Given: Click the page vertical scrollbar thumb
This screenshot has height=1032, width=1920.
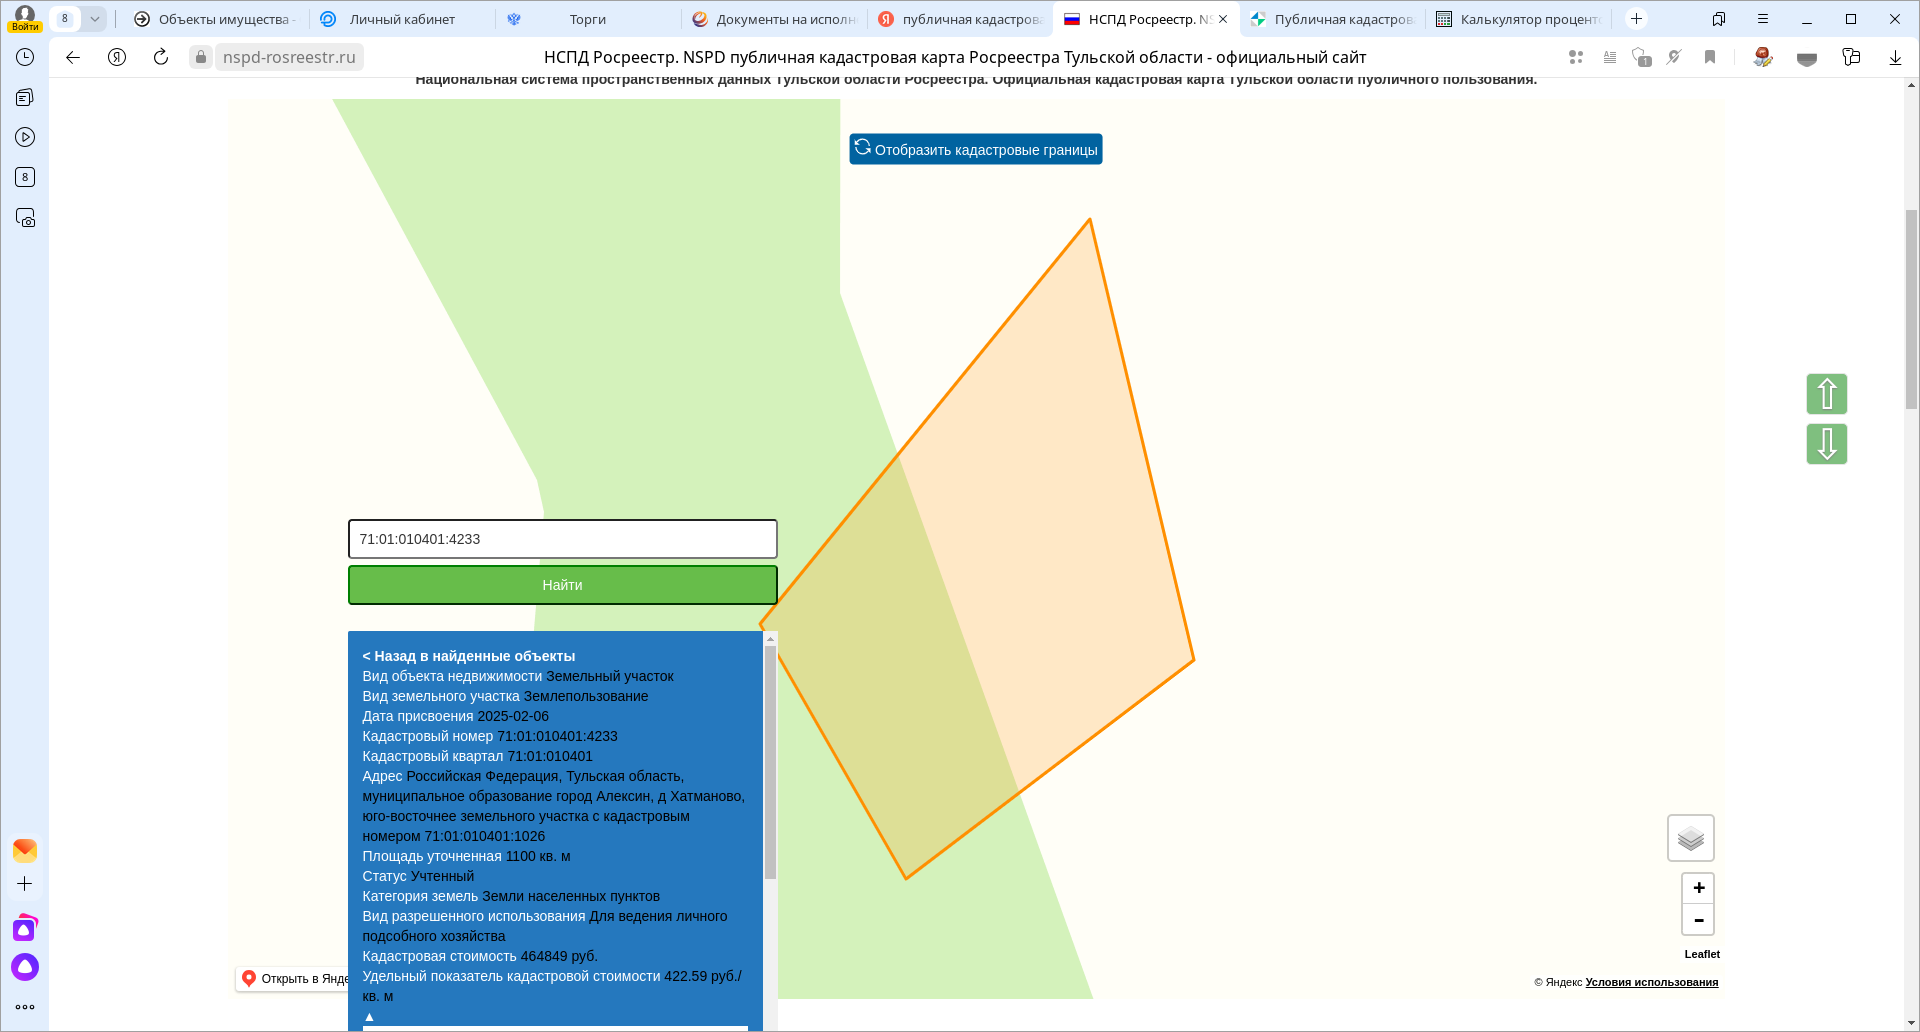Looking at the screenshot, I should coord(1911,310).
